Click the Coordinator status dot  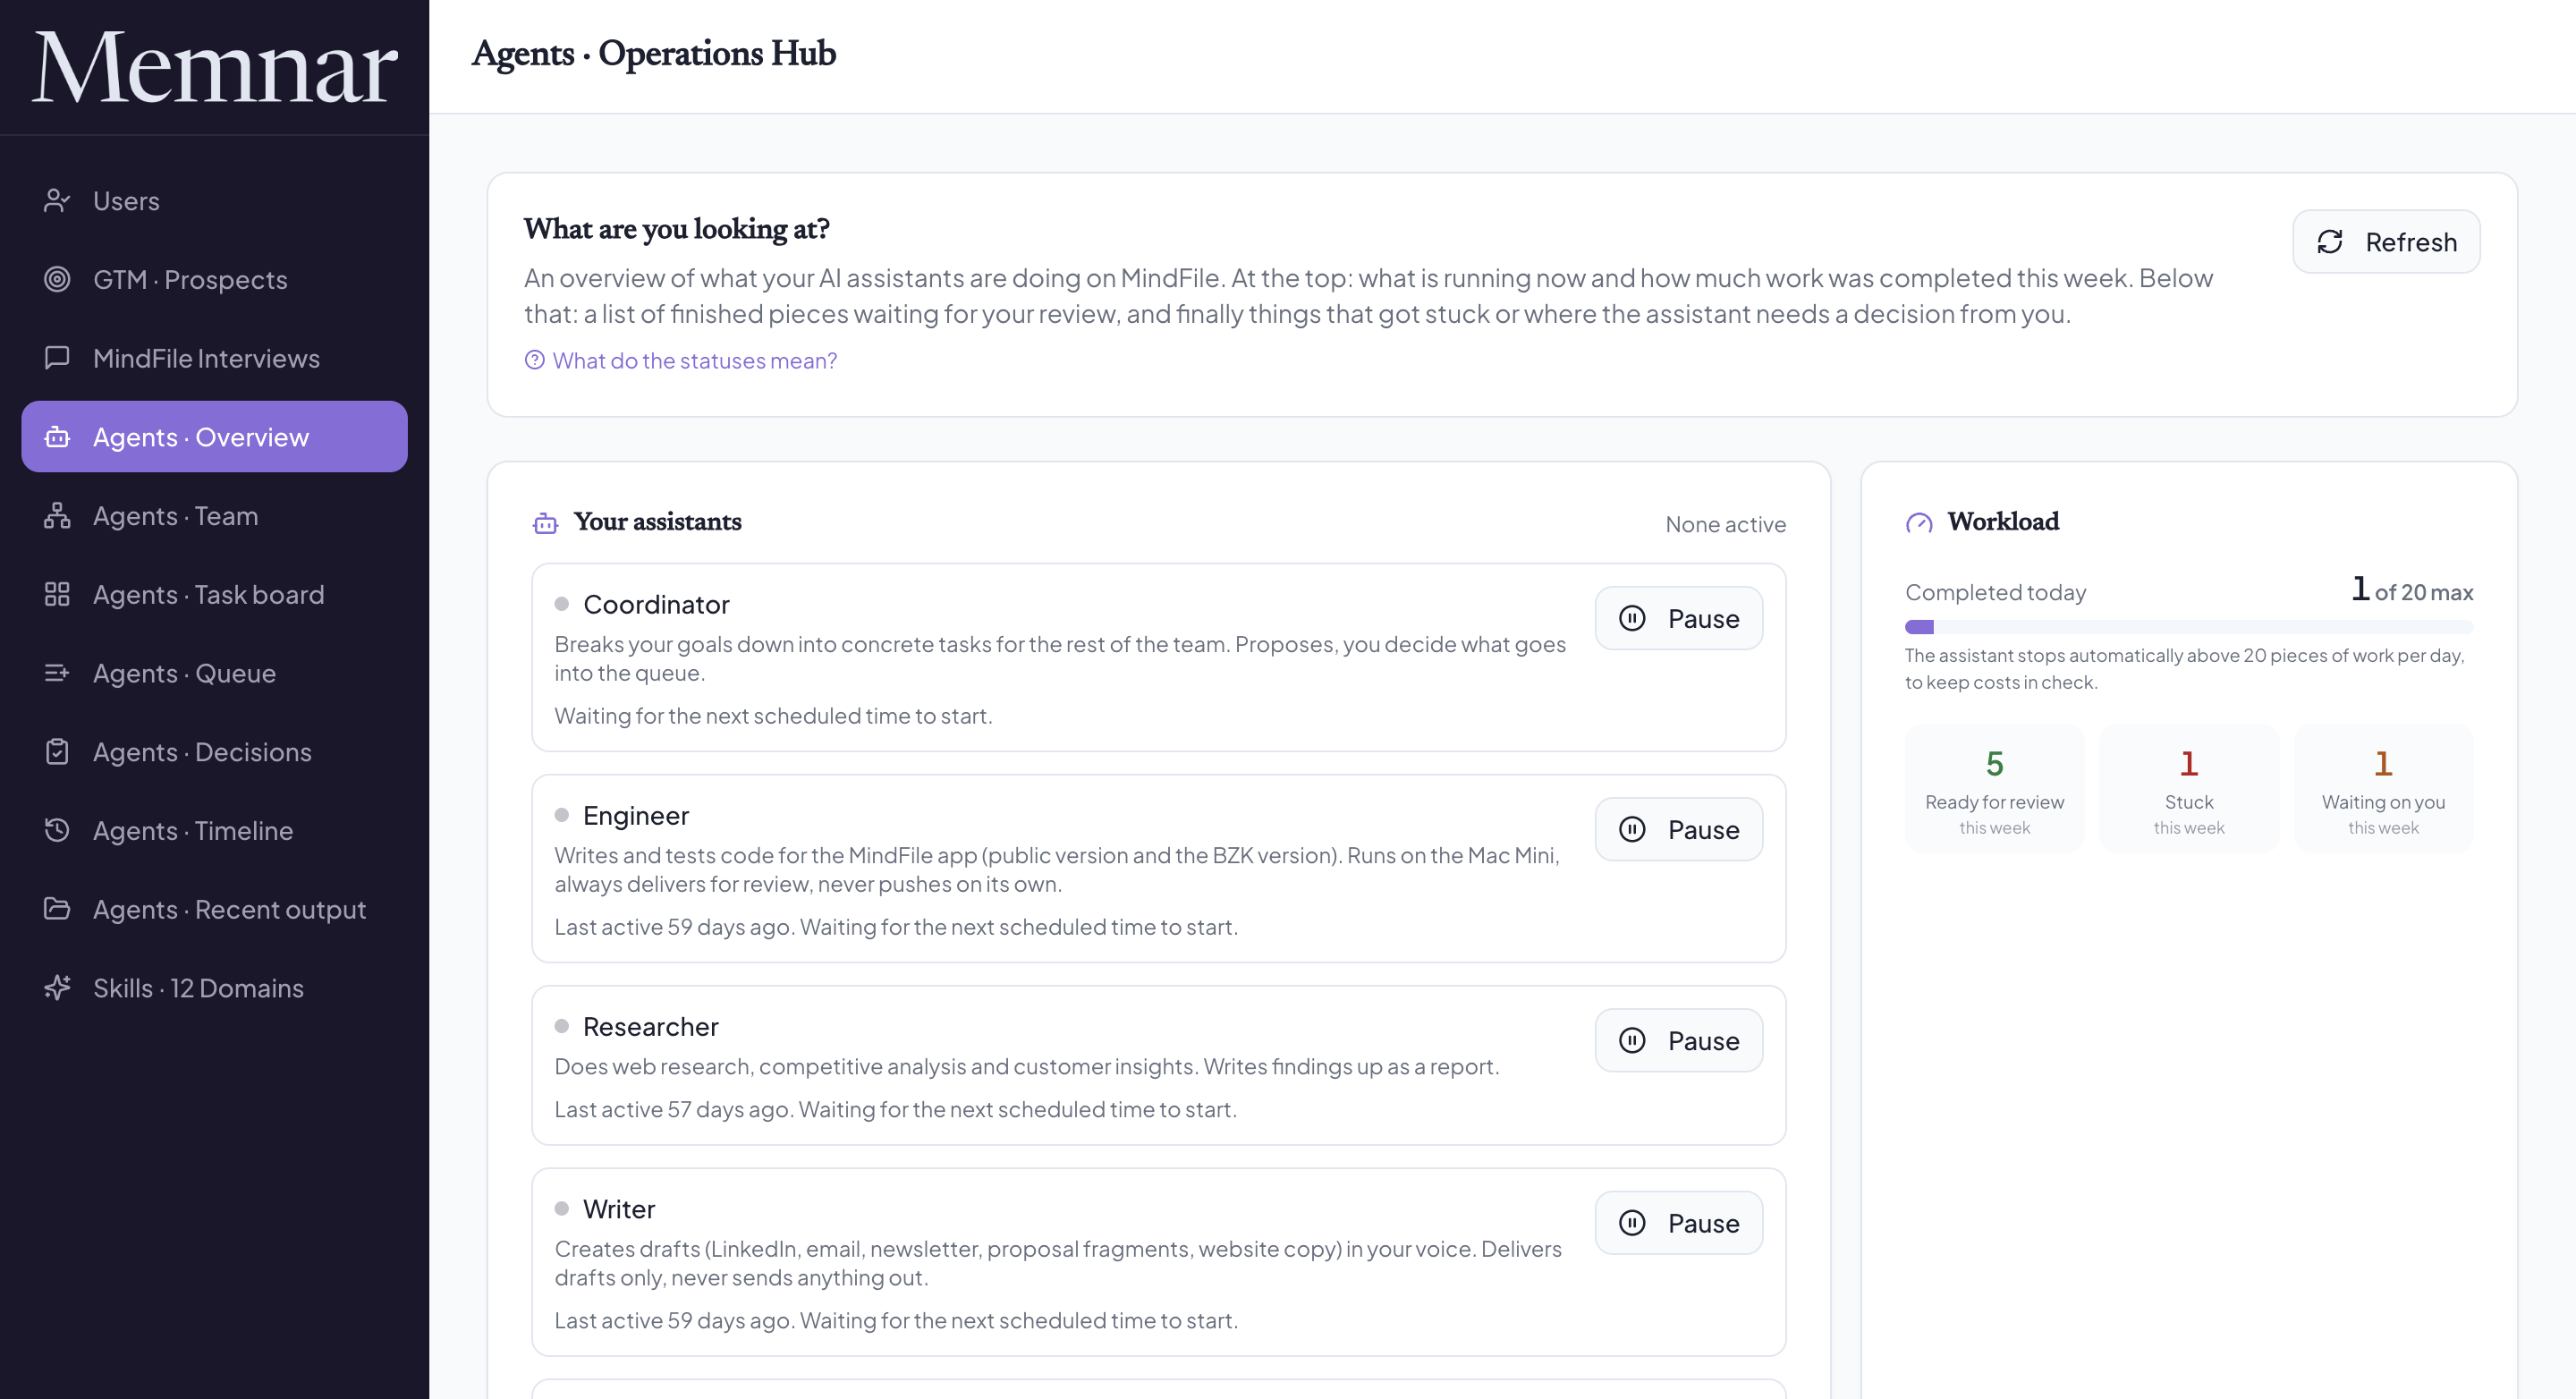[x=562, y=603]
